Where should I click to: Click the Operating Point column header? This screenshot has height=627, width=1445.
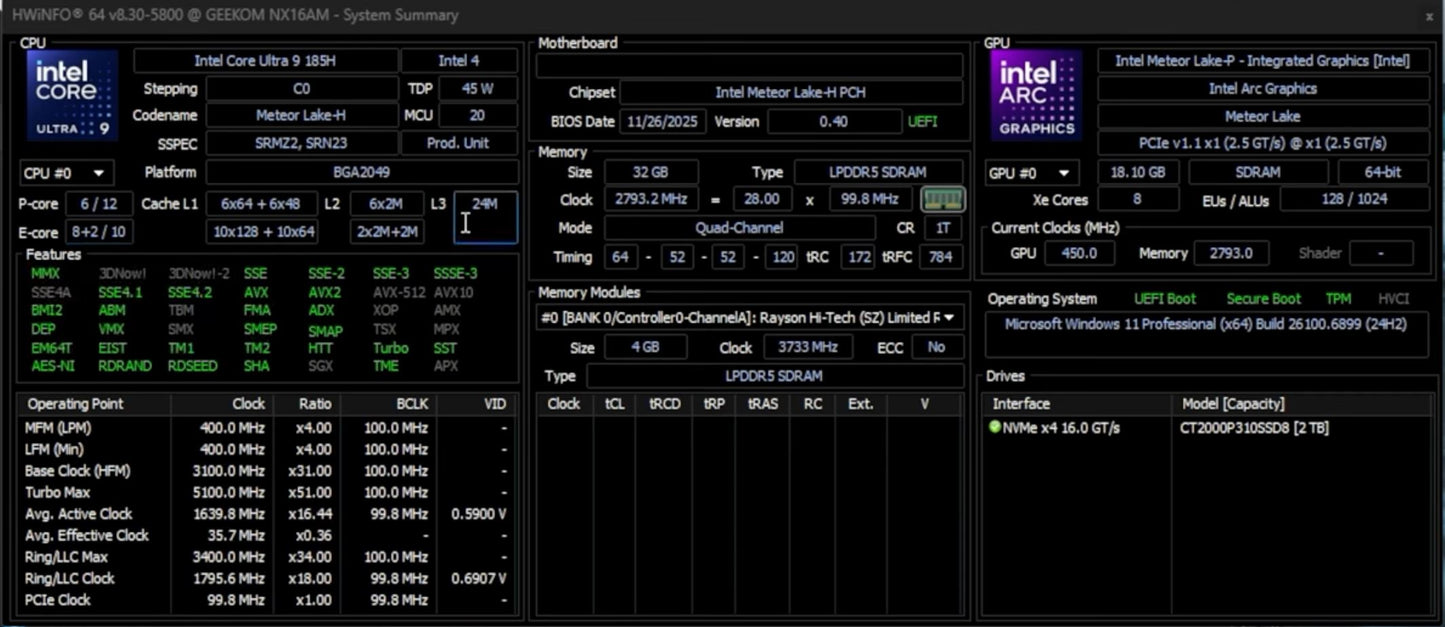pyautogui.click(x=94, y=404)
